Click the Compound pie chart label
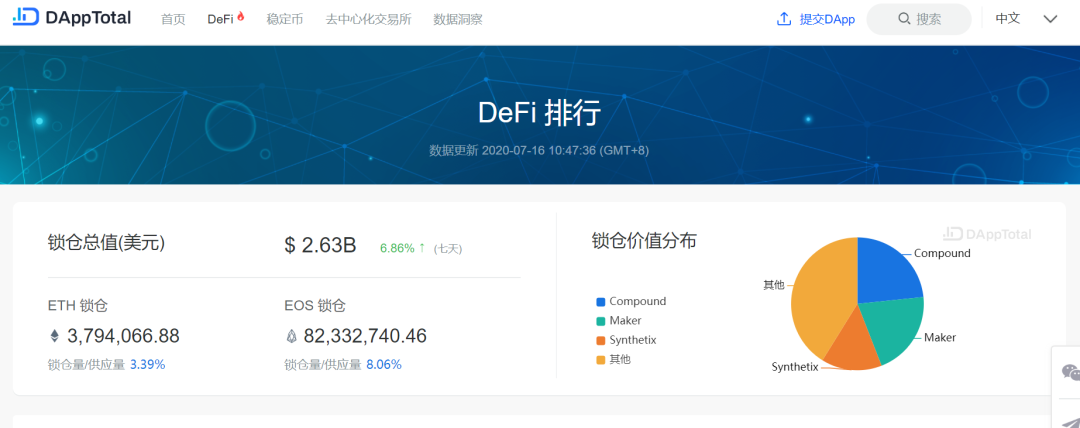The image size is (1080, 428). (942, 253)
